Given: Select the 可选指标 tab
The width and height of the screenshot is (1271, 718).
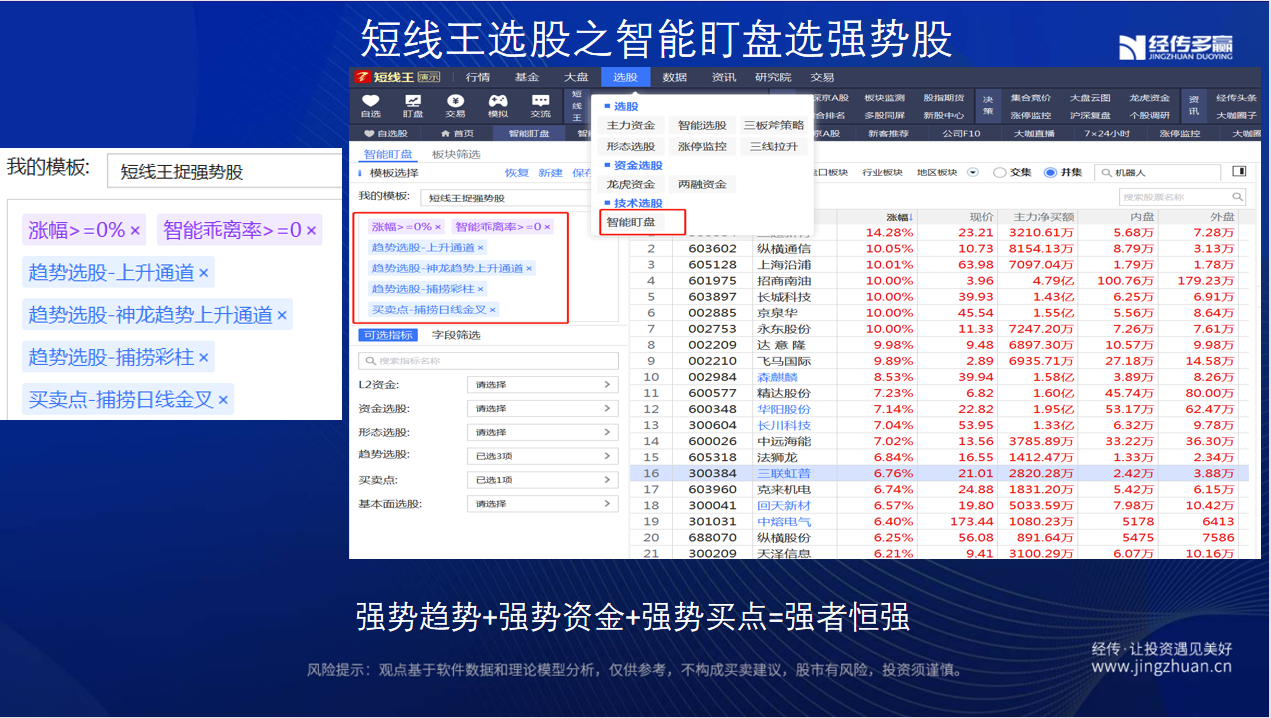Looking at the screenshot, I should 388,335.
